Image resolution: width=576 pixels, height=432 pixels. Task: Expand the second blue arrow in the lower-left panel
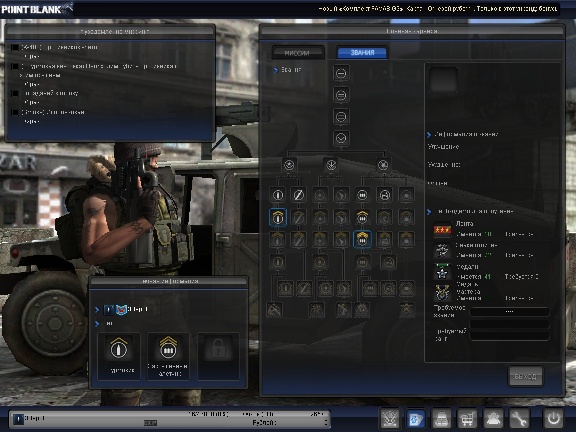click(97, 324)
